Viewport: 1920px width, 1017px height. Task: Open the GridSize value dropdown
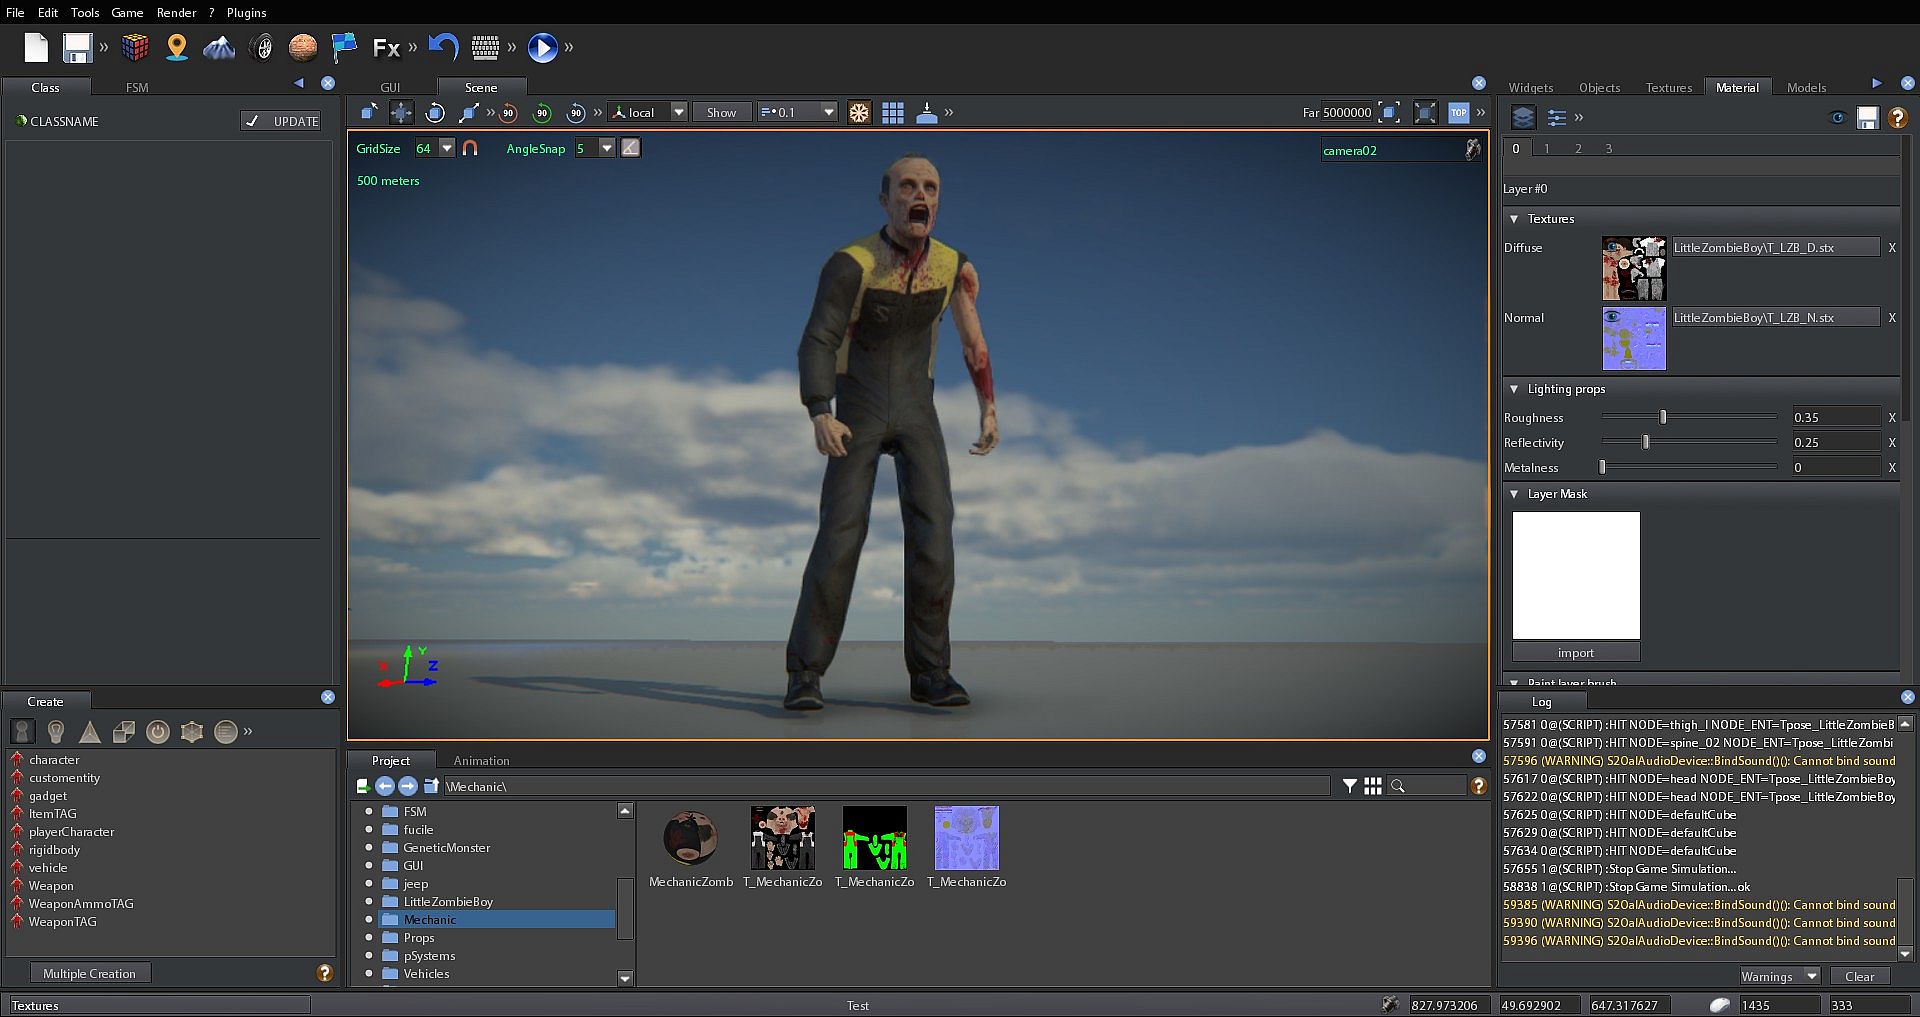[x=447, y=148]
